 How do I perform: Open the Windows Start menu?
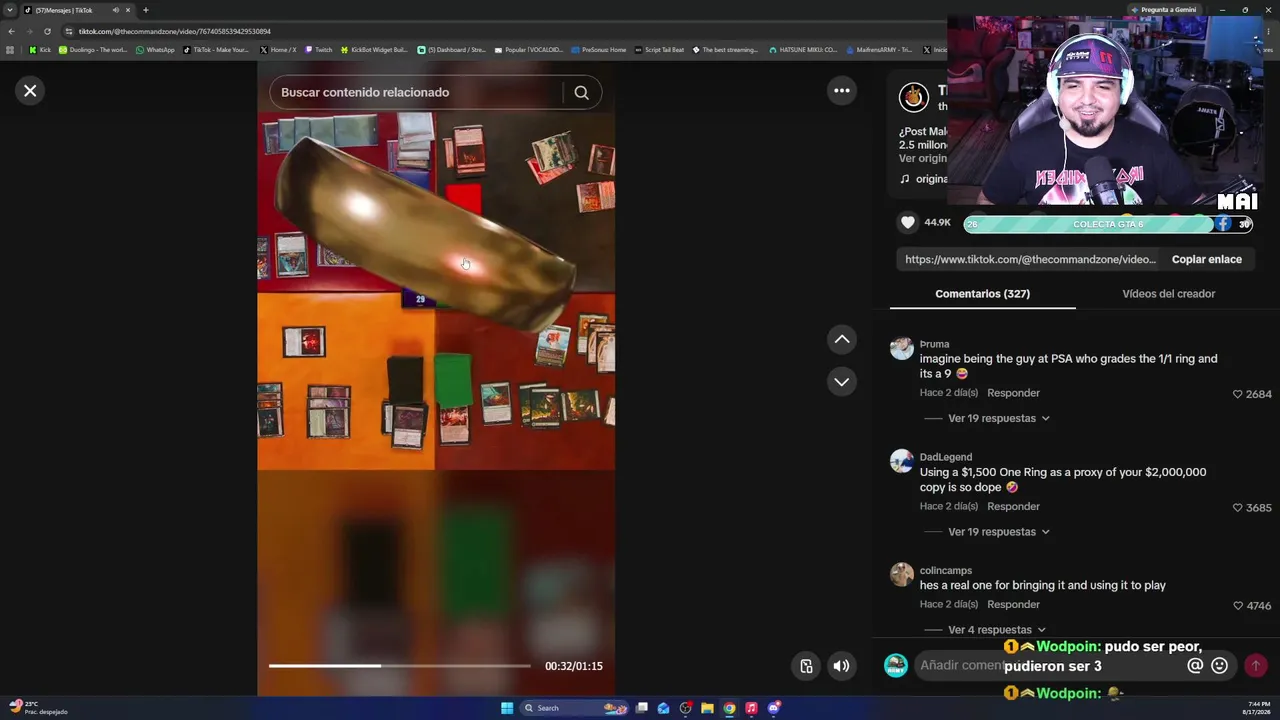[x=507, y=708]
